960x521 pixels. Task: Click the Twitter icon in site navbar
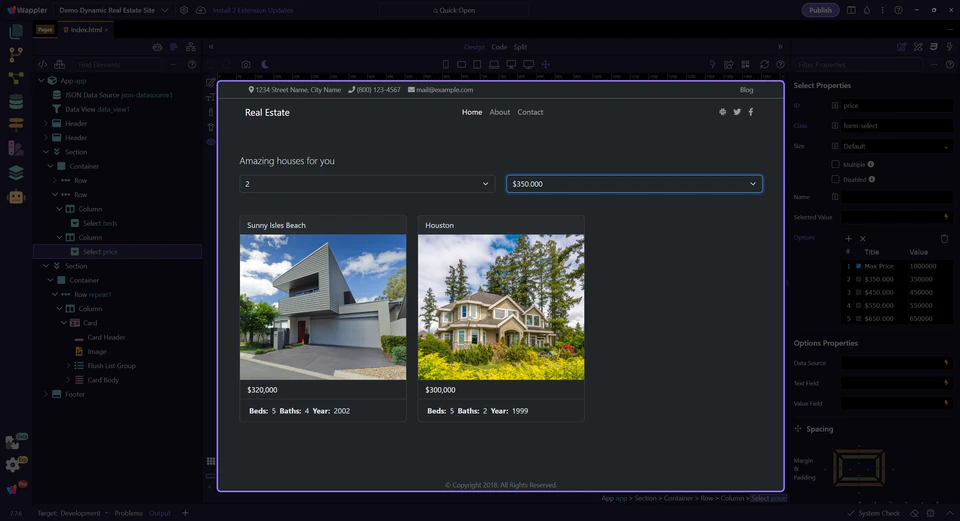pos(737,112)
